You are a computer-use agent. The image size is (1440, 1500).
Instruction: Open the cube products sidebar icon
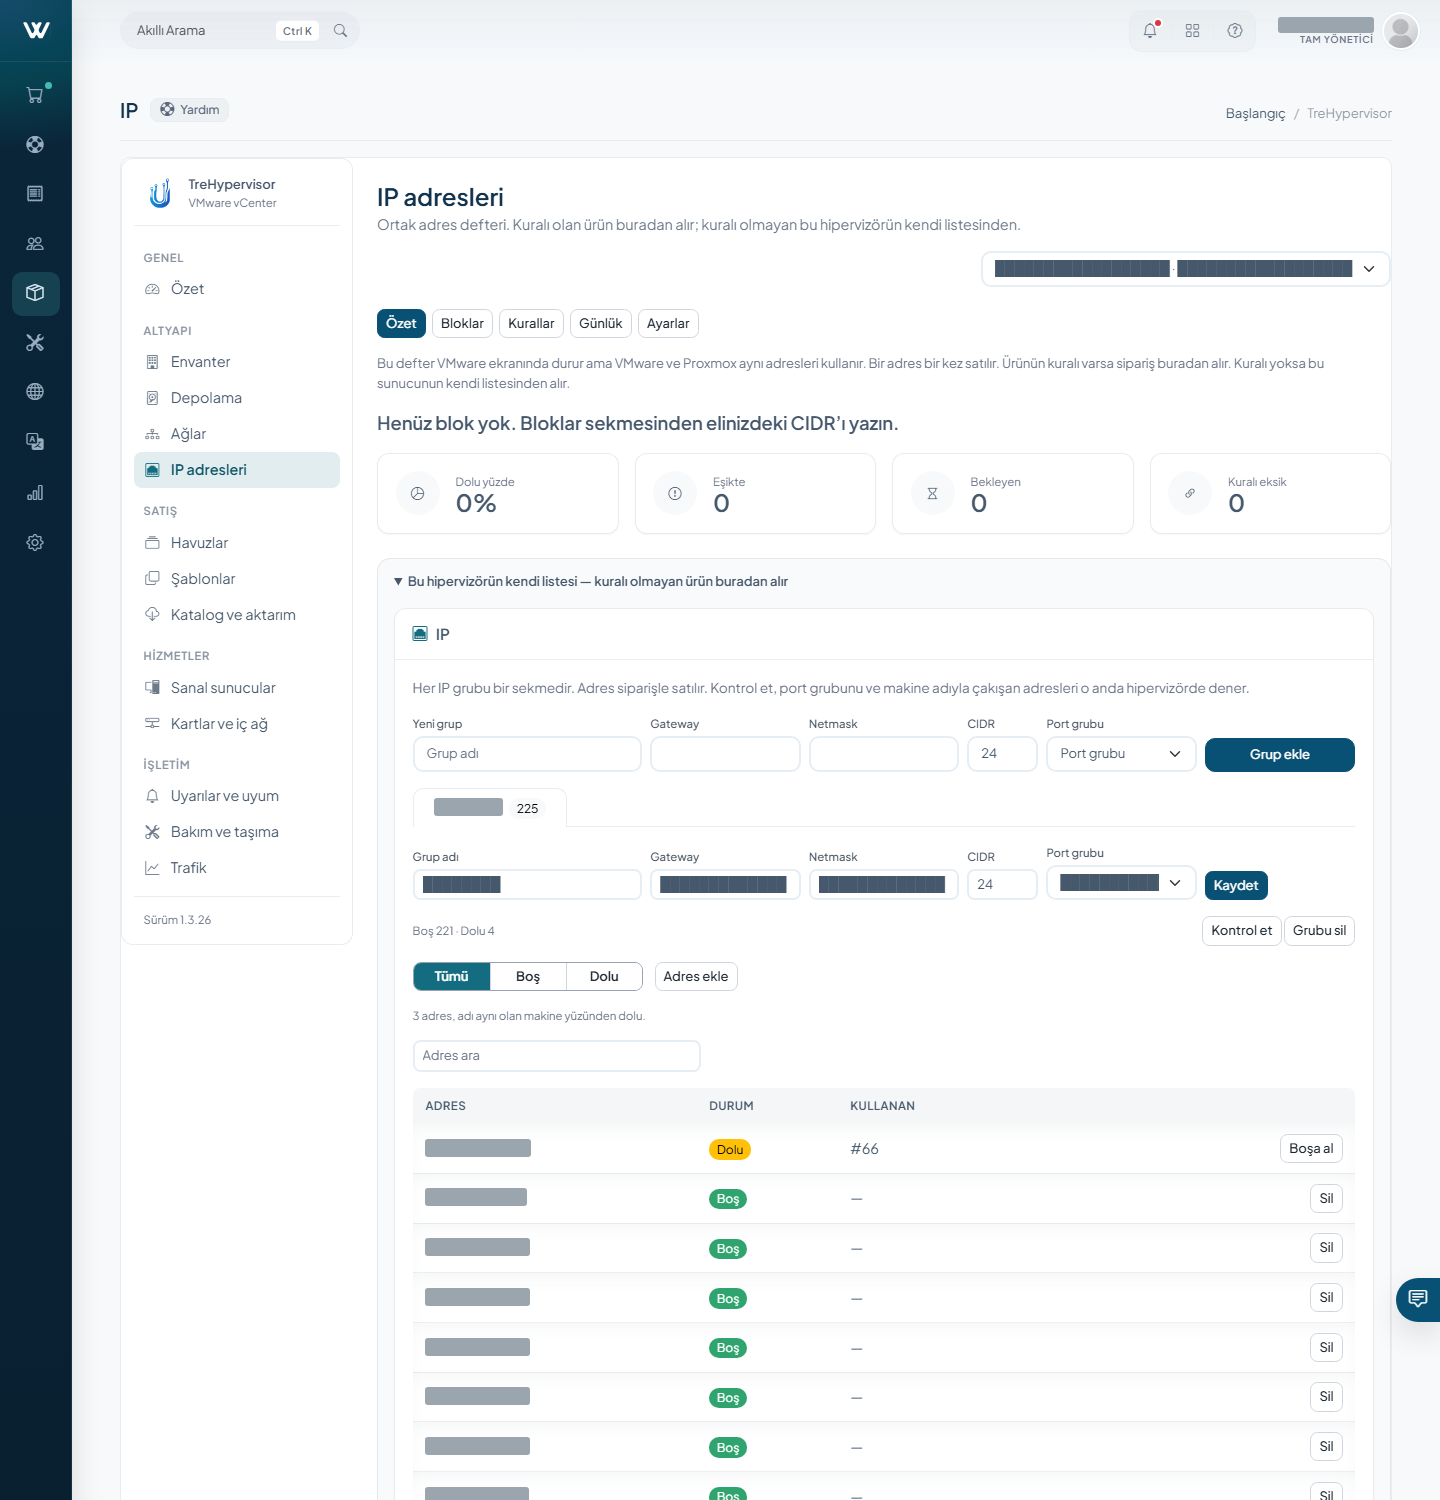click(35, 293)
